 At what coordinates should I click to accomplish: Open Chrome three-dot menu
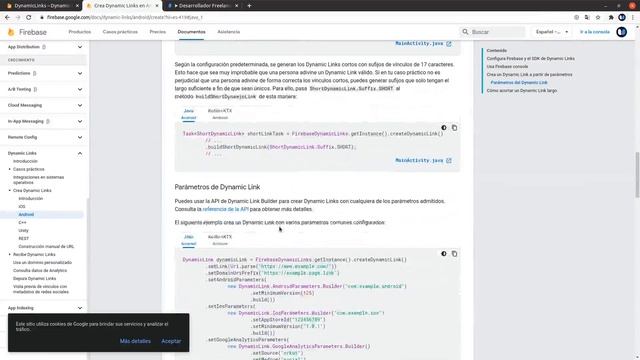click(633, 17)
